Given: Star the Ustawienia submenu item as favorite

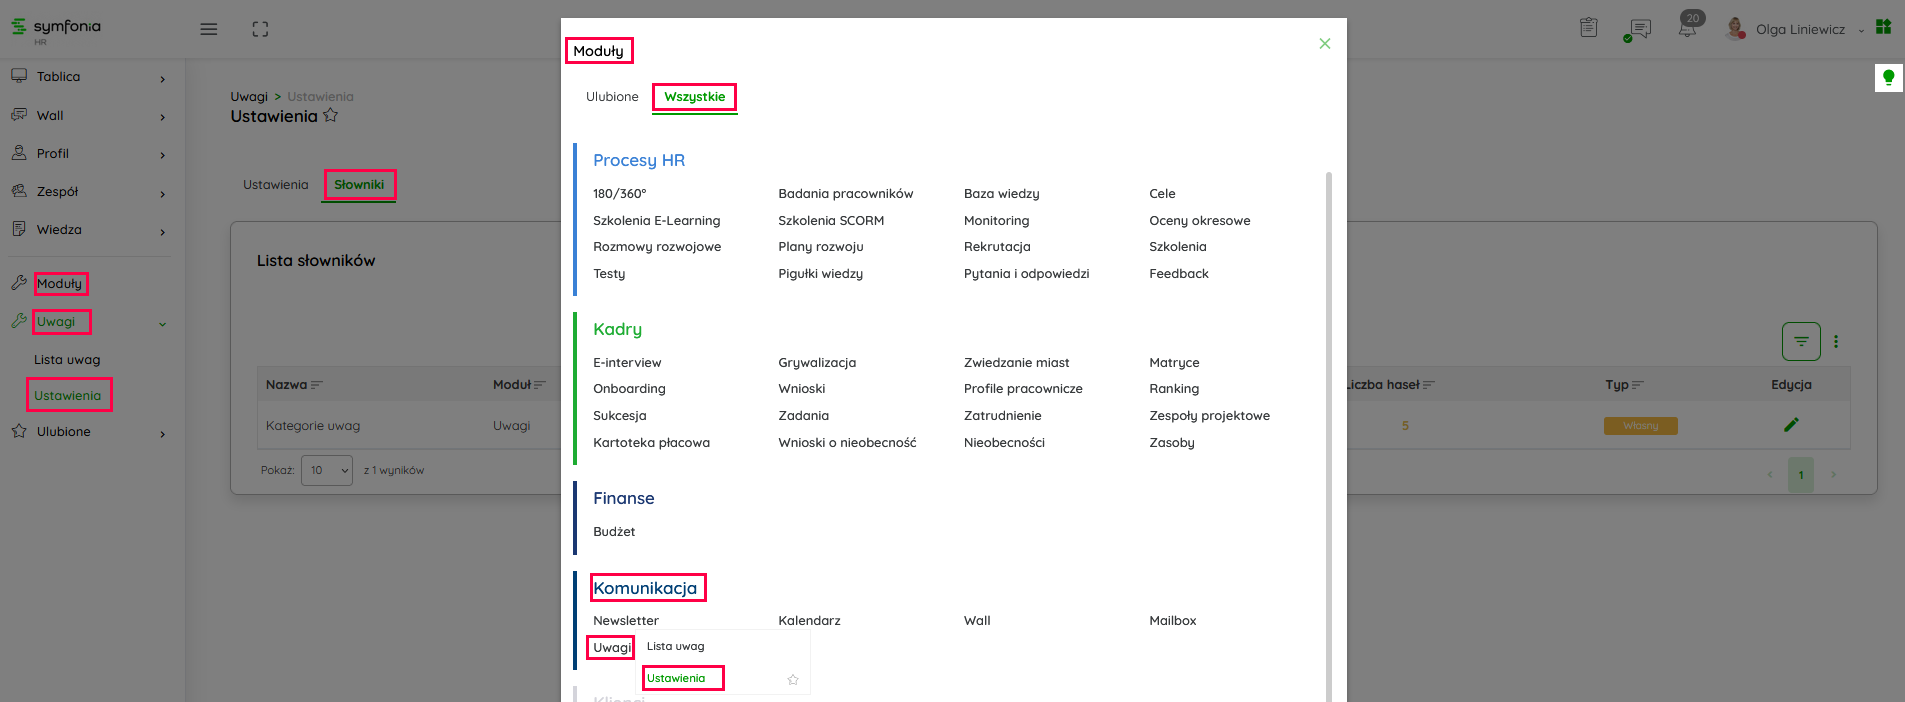Looking at the screenshot, I should pyautogui.click(x=793, y=680).
